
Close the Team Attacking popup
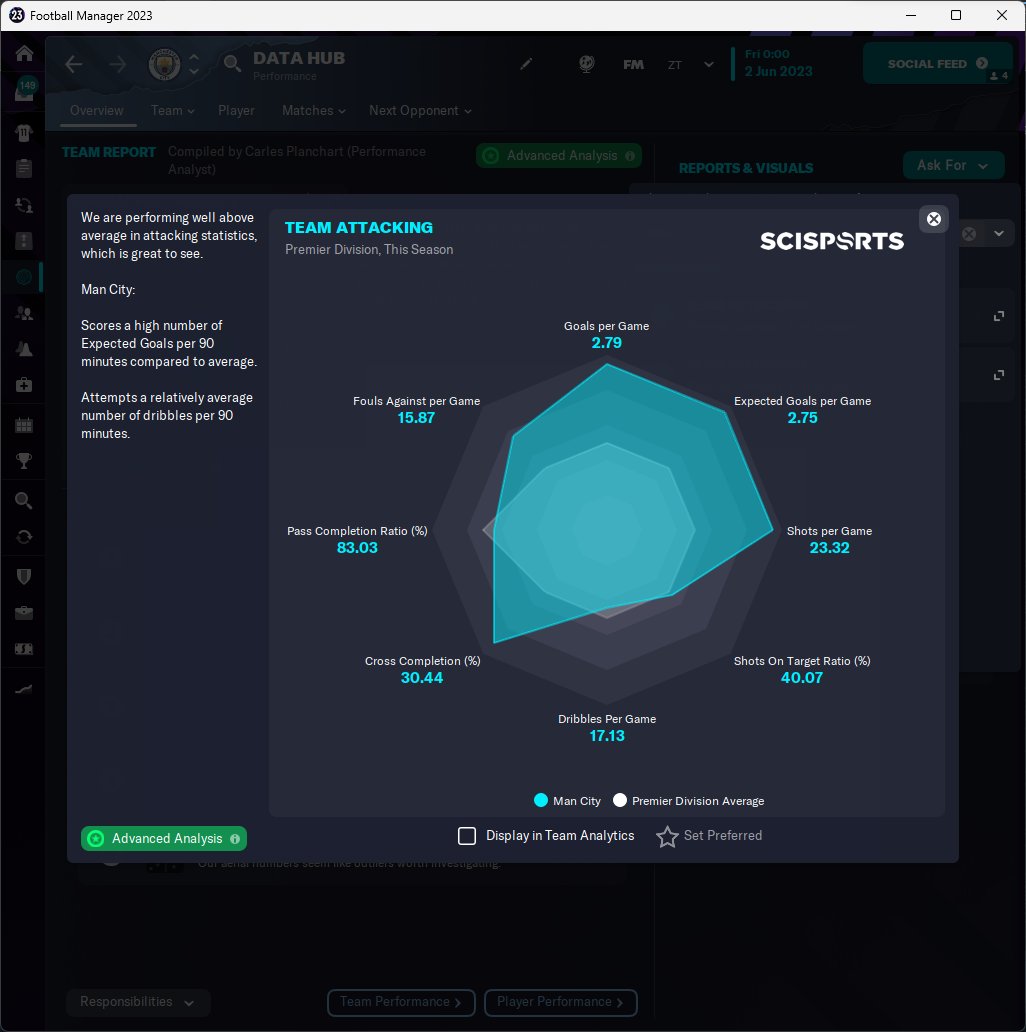(933, 219)
